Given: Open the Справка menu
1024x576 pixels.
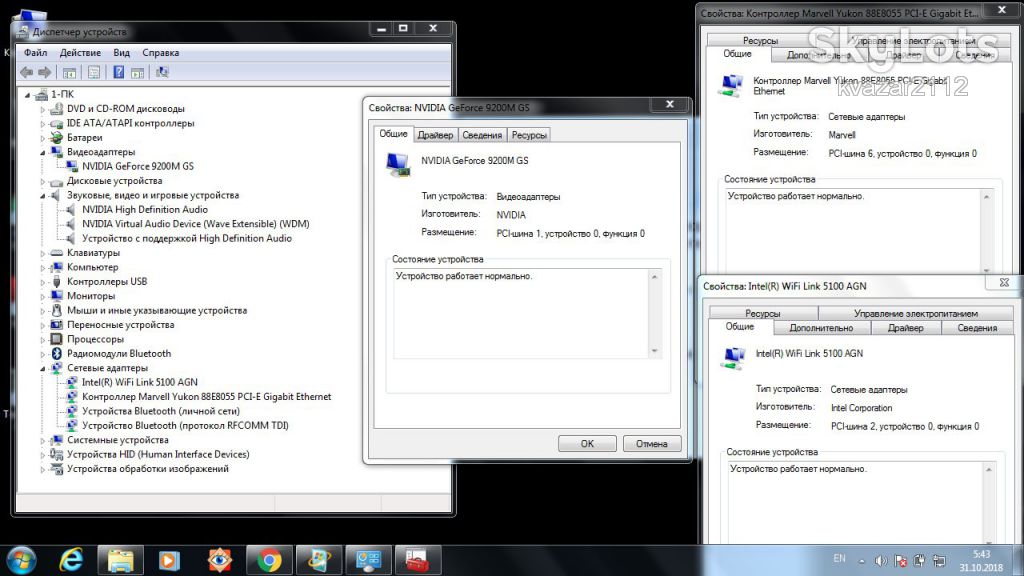Looking at the screenshot, I should click(161, 53).
